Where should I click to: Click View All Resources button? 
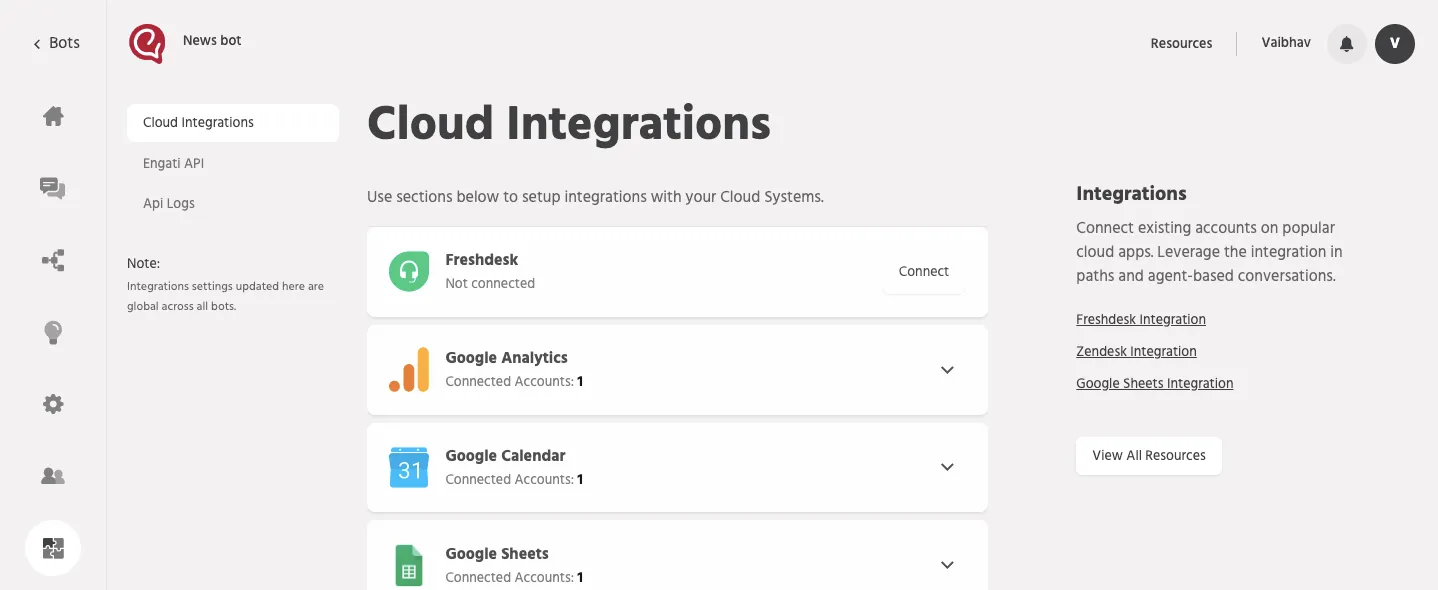click(1149, 455)
